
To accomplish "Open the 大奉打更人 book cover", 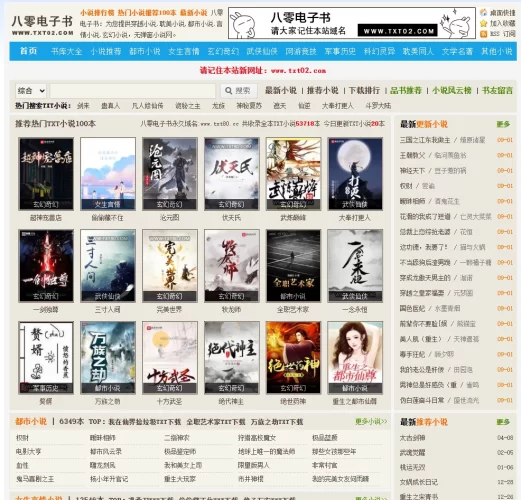I will point(355,174).
